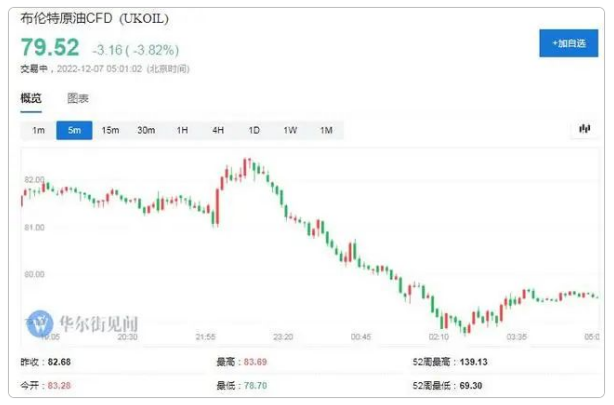Screen dimensions: 614x405
Task: Click the 00:45 time axis label
Action: (361, 337)
